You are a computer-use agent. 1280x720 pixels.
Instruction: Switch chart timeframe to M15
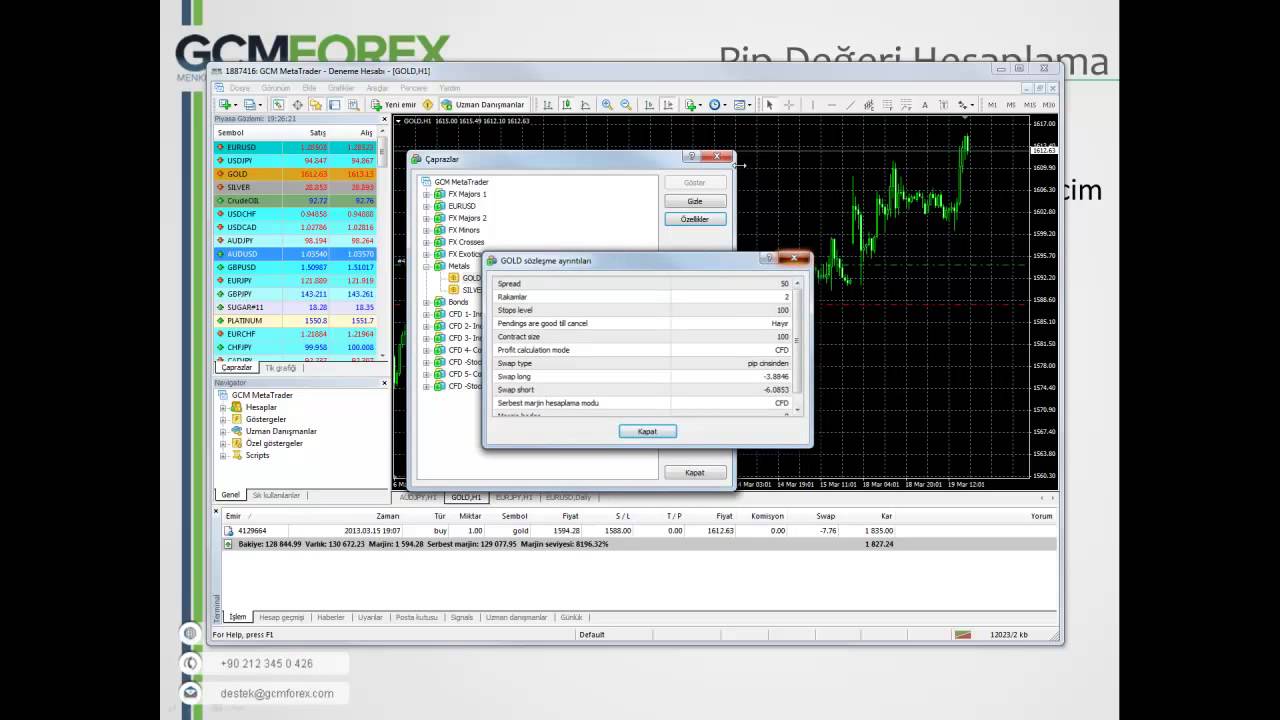click(1030, 105)
